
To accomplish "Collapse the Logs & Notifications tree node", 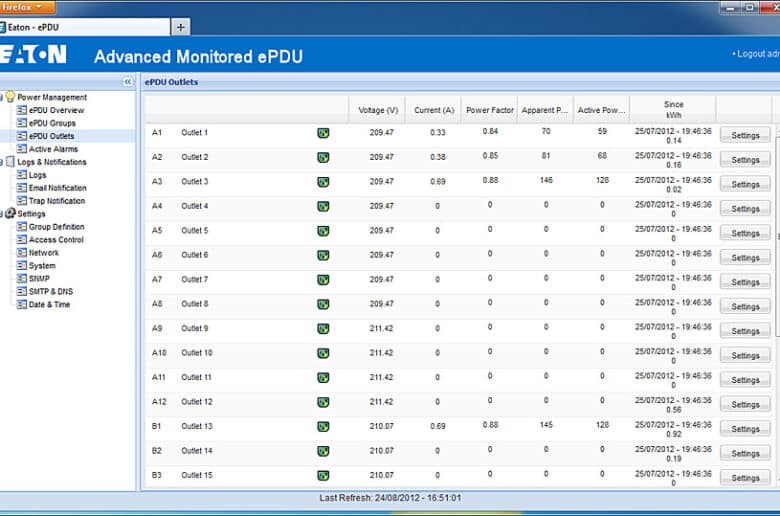I will [x=1, y=162].
